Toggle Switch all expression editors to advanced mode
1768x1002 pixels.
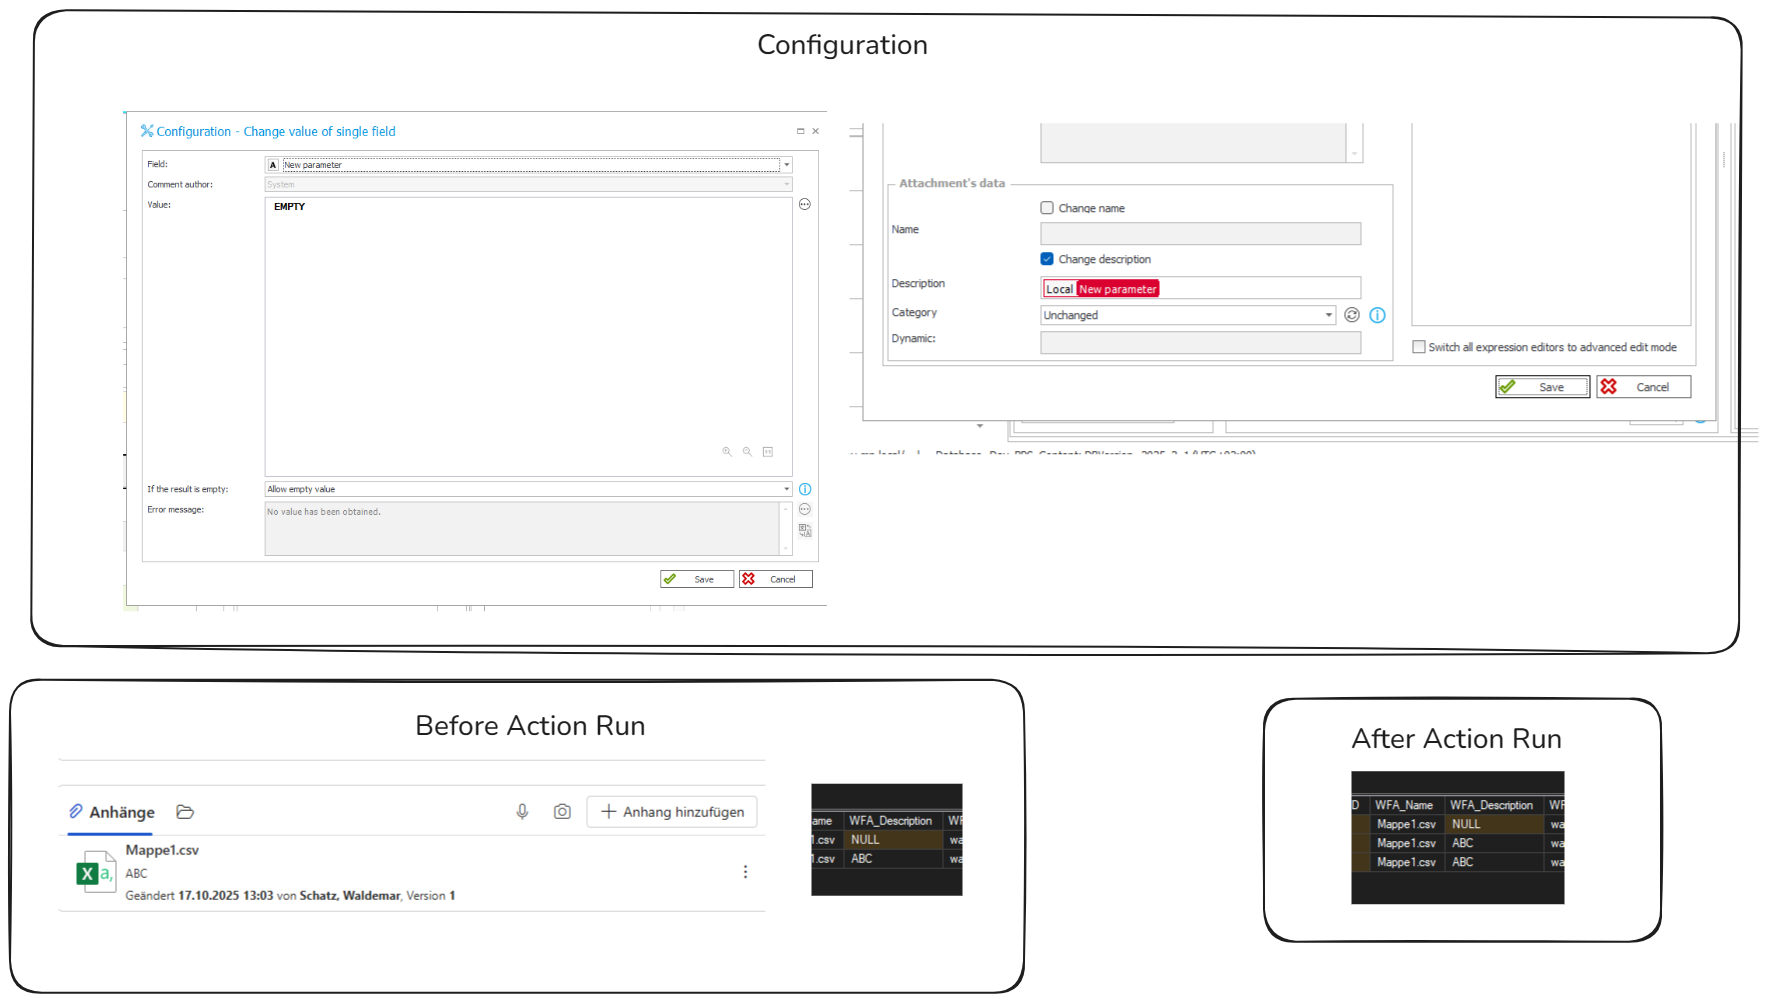tap(1418, 347)
